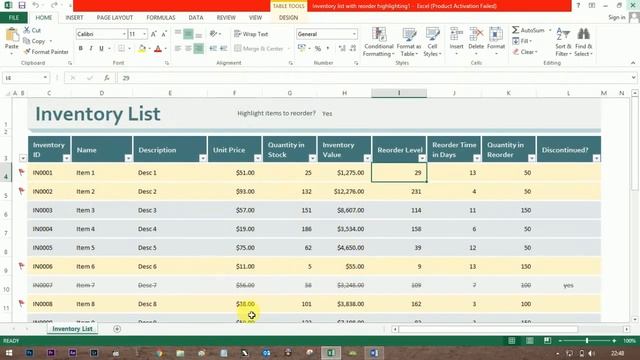Click the Format Painter brush
Viewport: 640px width, 360px height.
pyautogui.click(x=46, y=52)
